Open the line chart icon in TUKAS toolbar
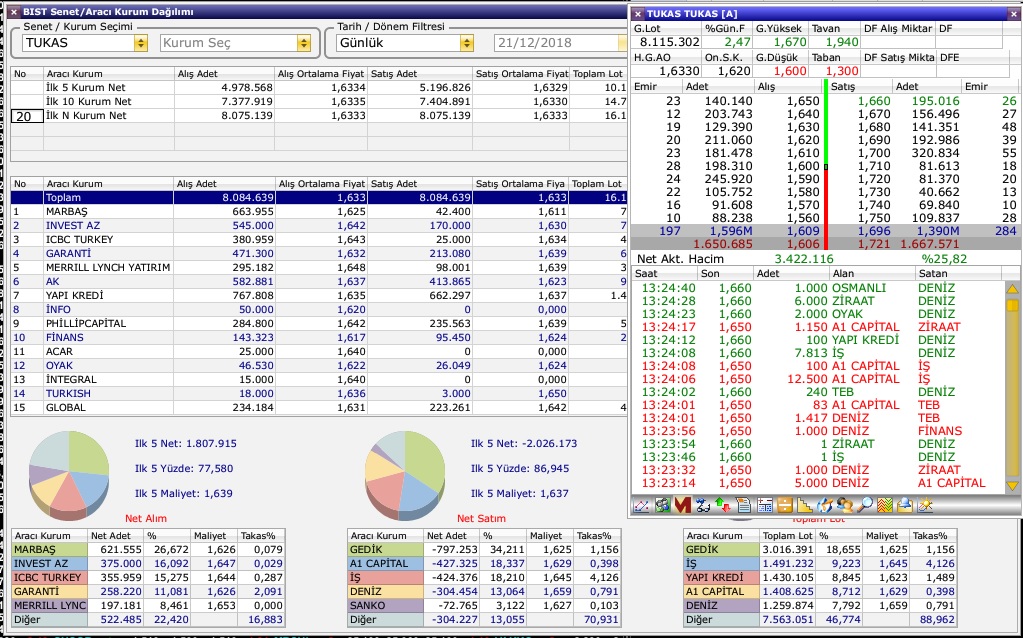The image size is (1023, 638). (641, 505)
